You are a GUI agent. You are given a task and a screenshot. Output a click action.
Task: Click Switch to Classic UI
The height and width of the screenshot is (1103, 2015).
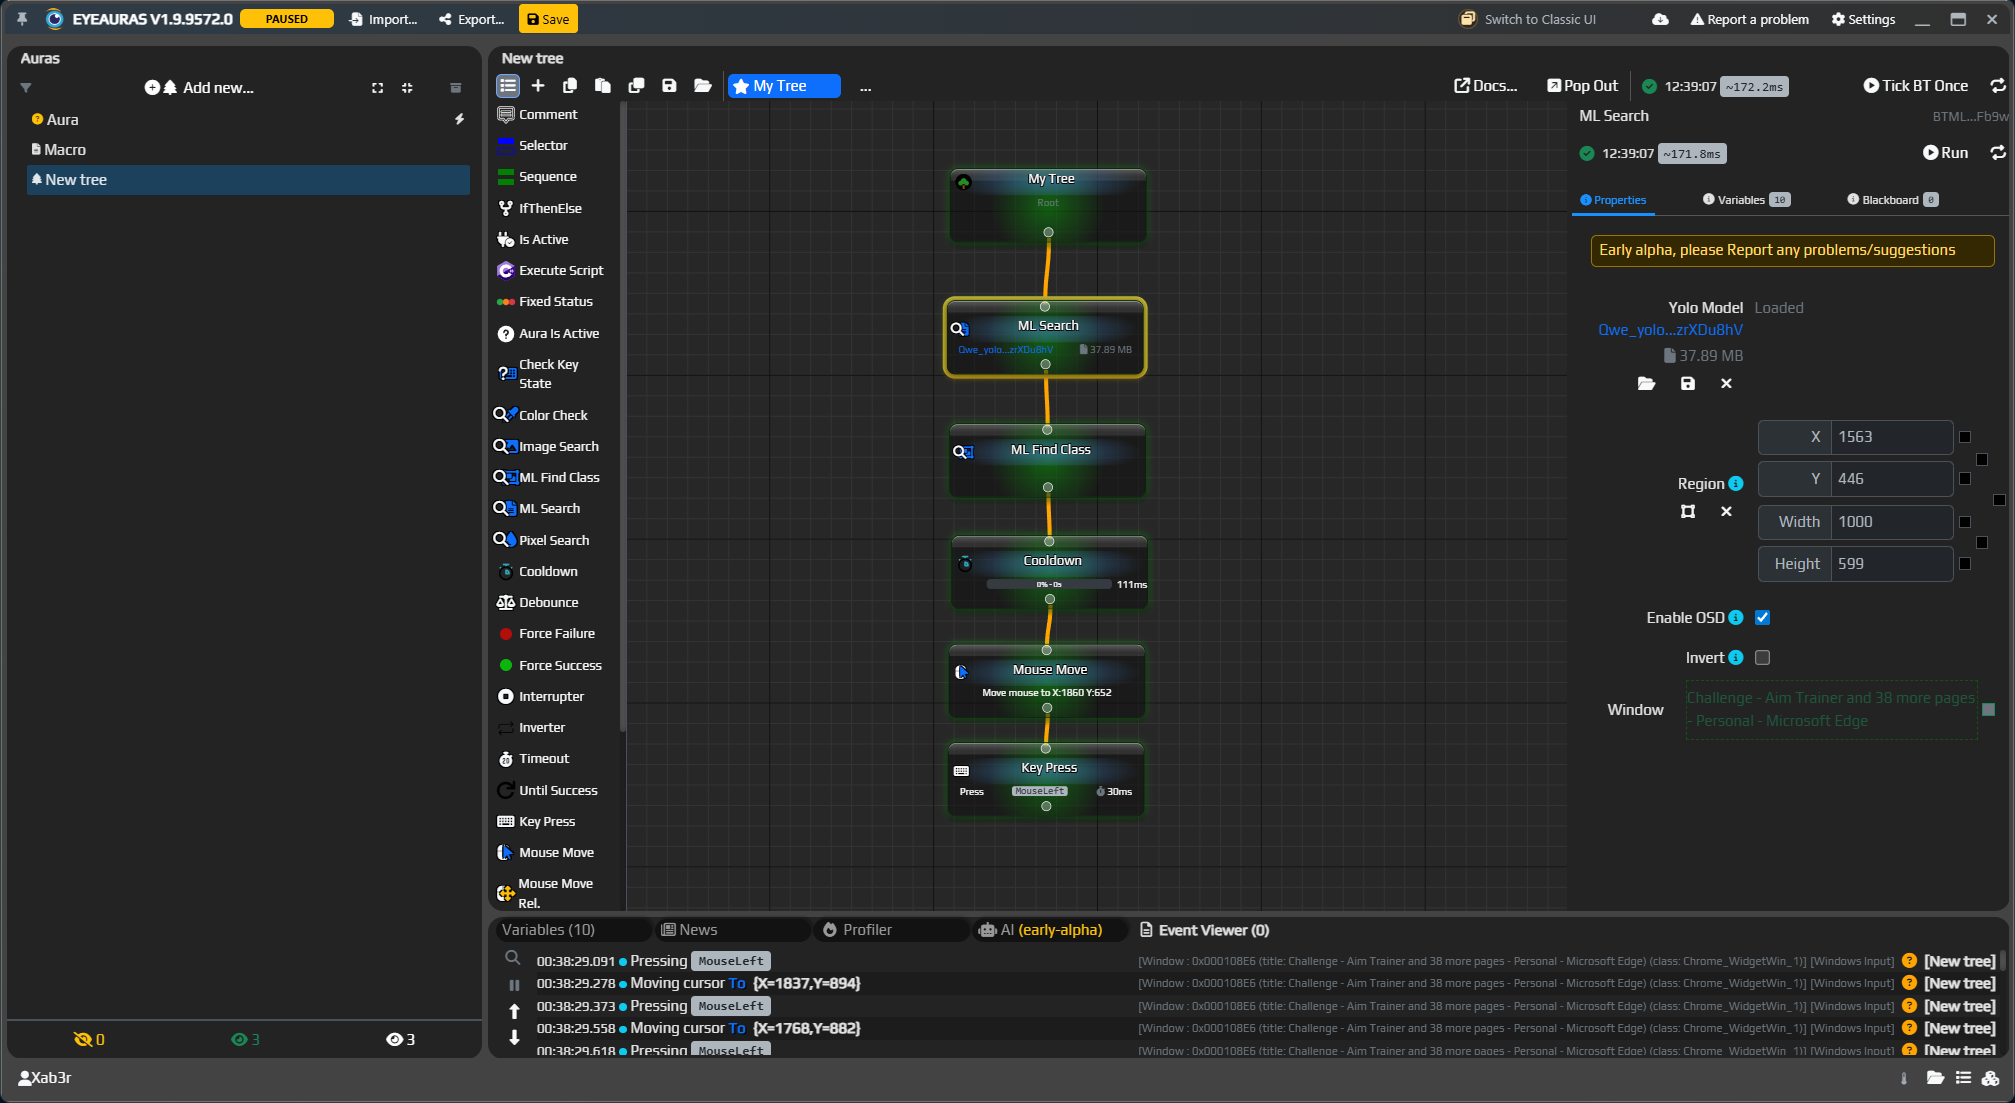[1528, 19]
